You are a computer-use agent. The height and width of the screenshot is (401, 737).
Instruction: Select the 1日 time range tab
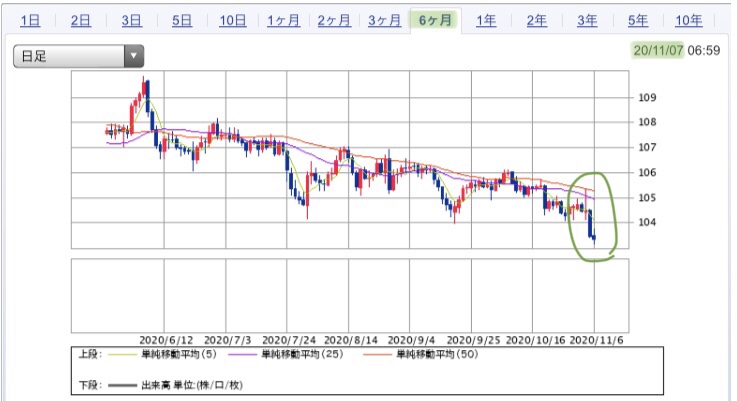30,21
